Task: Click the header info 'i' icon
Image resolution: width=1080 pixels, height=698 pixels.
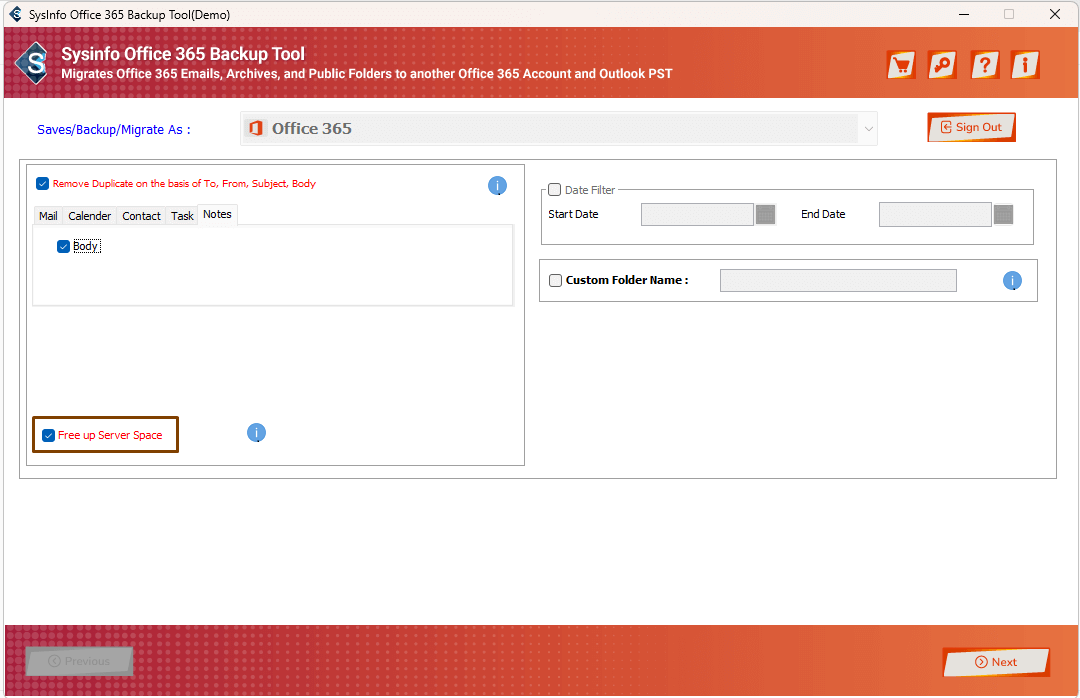Action: 1025,65
